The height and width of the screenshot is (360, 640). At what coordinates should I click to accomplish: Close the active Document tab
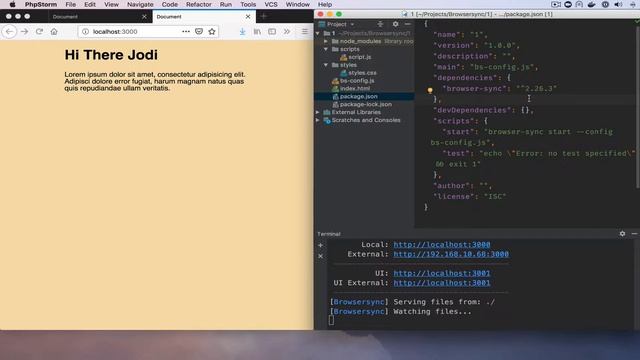pos(248,17)
